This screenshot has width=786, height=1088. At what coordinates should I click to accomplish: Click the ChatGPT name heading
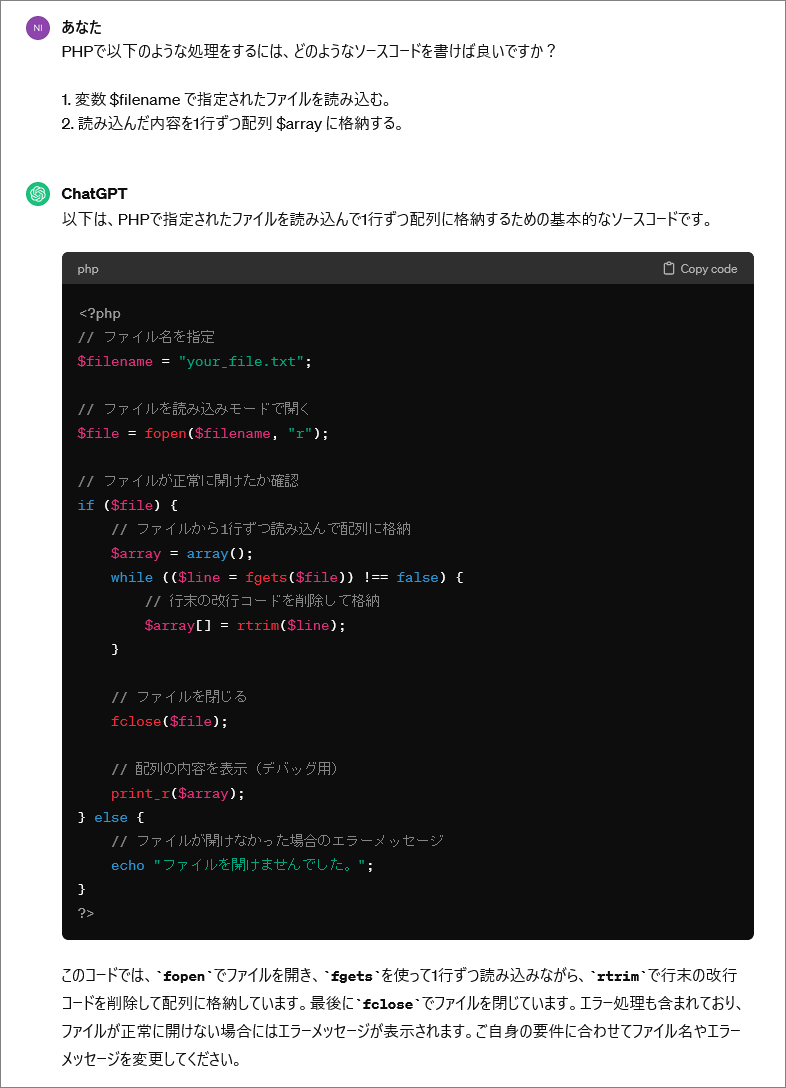click(94, 194)
